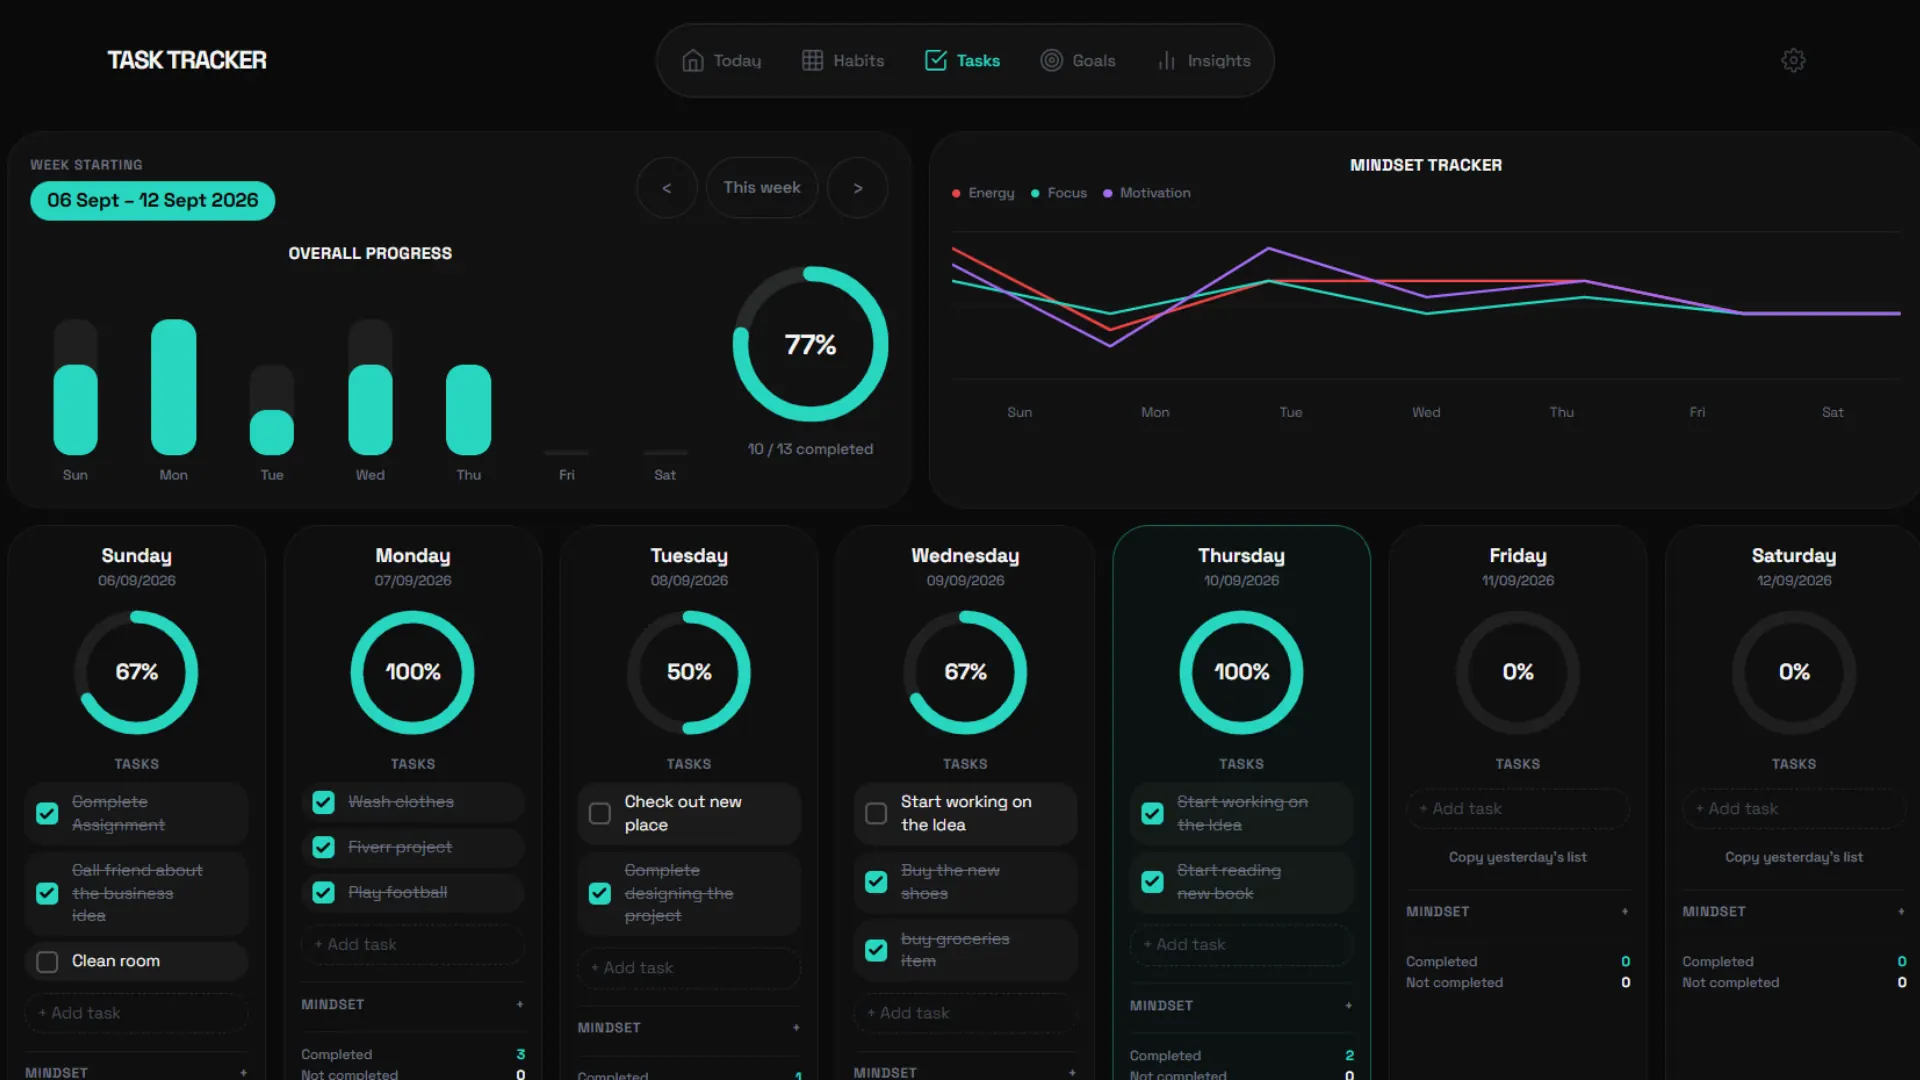Open the Insights tab label
This screenshot has height=1080, width=1920.
tap(1218, 61)
